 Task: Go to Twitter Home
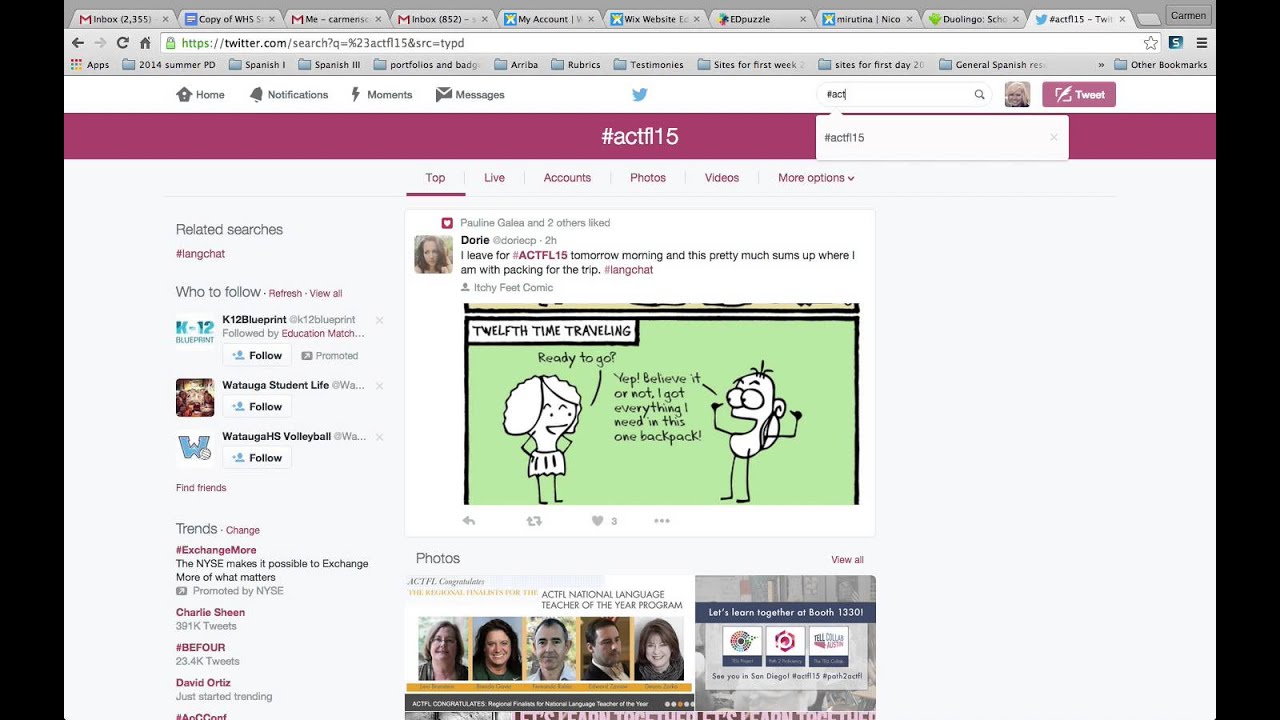(x=200, y=95)
